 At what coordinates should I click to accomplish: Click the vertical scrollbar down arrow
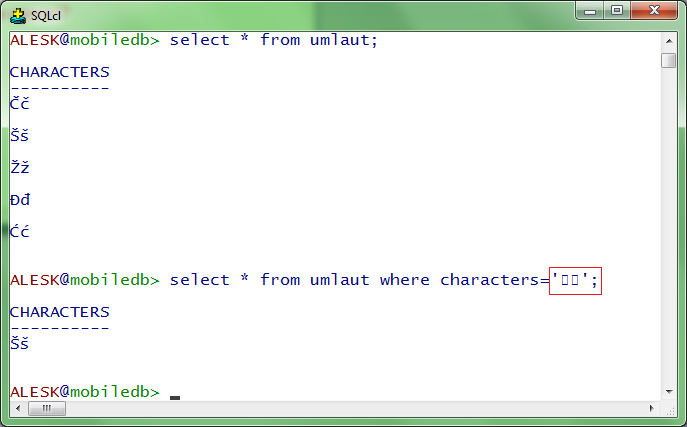tap(669, 391)
